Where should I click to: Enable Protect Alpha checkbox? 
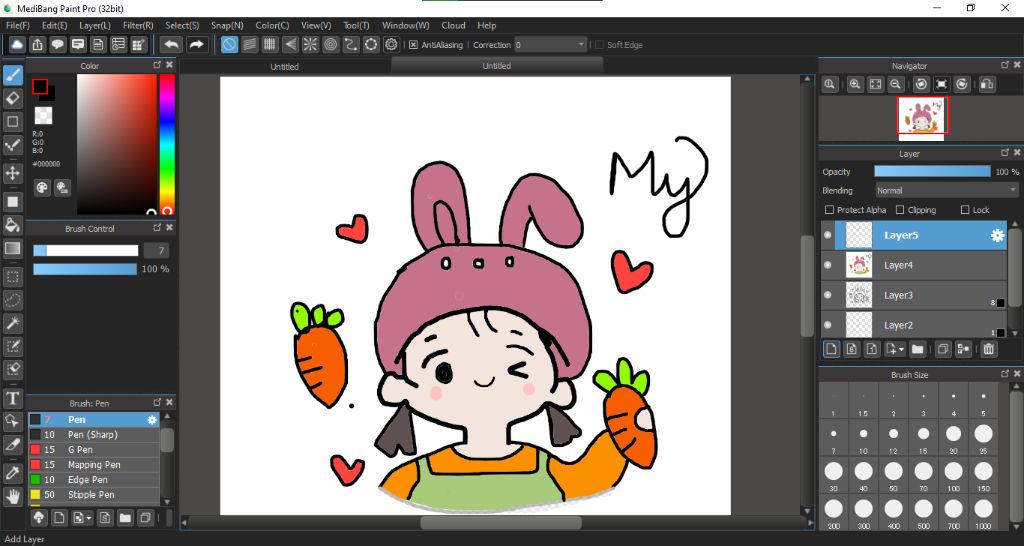[829, 210]
